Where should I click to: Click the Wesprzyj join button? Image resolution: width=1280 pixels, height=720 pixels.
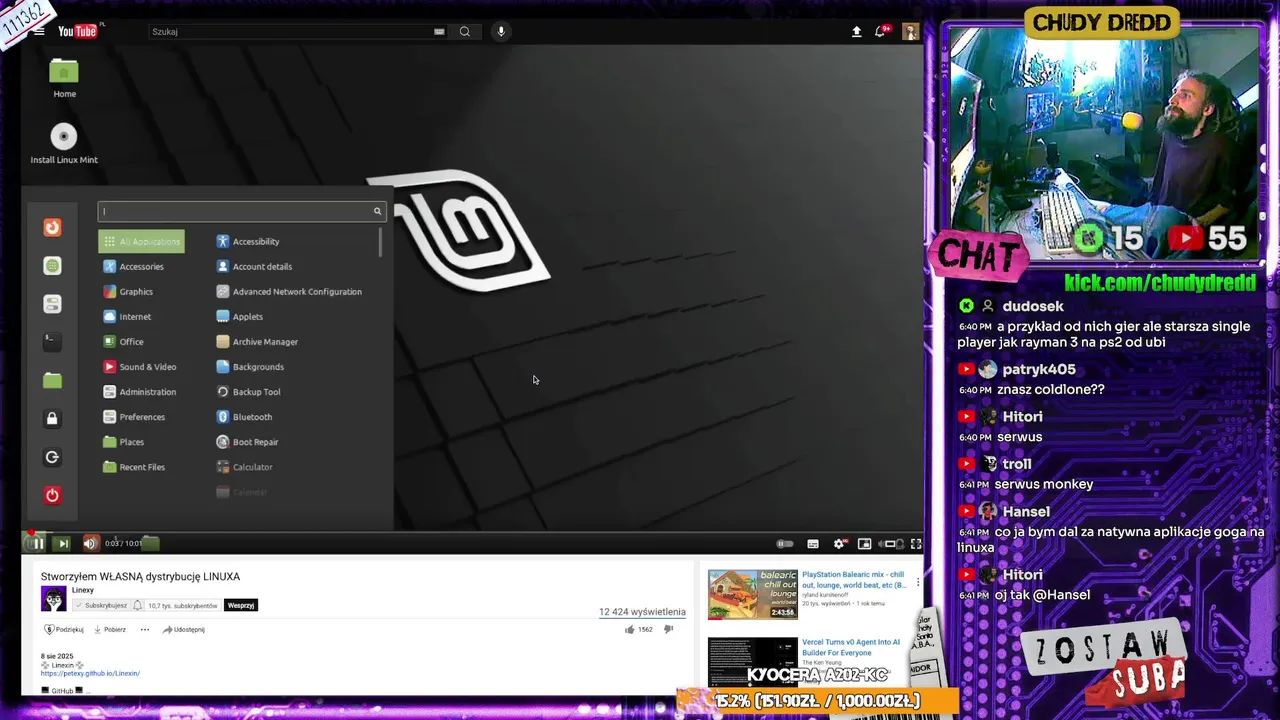[241, 605]
